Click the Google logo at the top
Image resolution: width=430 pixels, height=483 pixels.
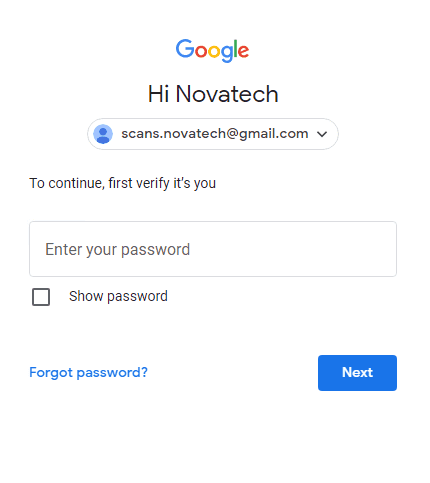(212, 50)
